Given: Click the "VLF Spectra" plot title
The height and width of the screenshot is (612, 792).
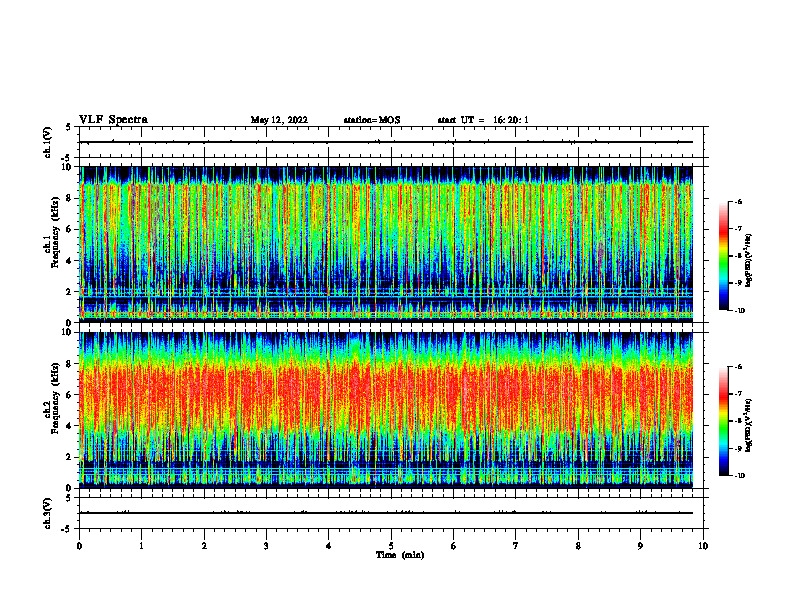Looking at the screenshot, I should pos(113,120).
